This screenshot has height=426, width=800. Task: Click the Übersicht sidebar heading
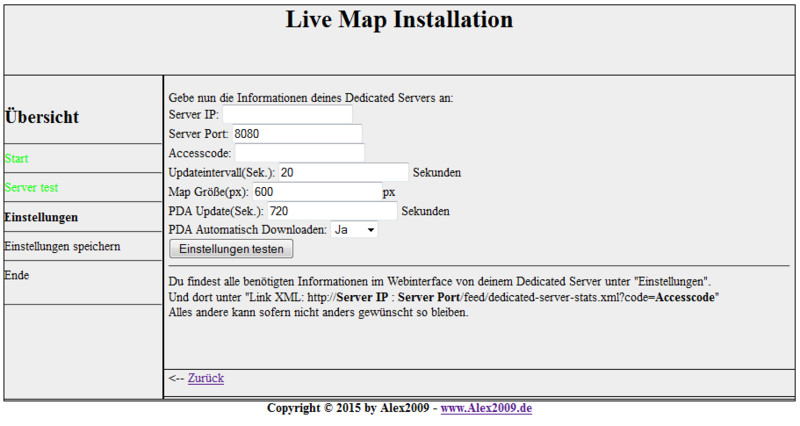click(42, 117)
